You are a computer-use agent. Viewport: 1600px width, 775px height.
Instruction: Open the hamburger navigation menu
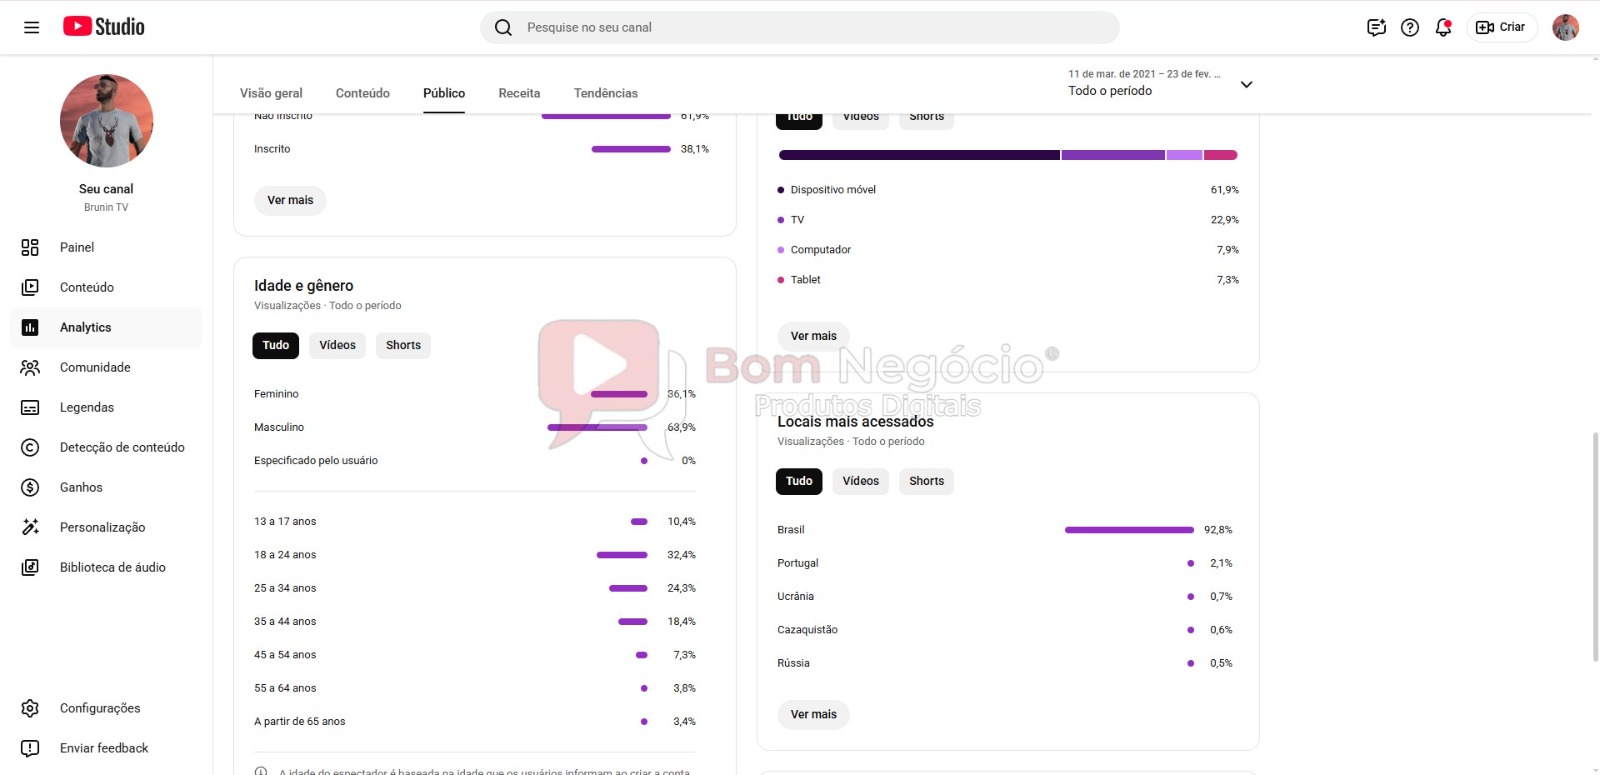pyautogui.click(x=31, y=27)
